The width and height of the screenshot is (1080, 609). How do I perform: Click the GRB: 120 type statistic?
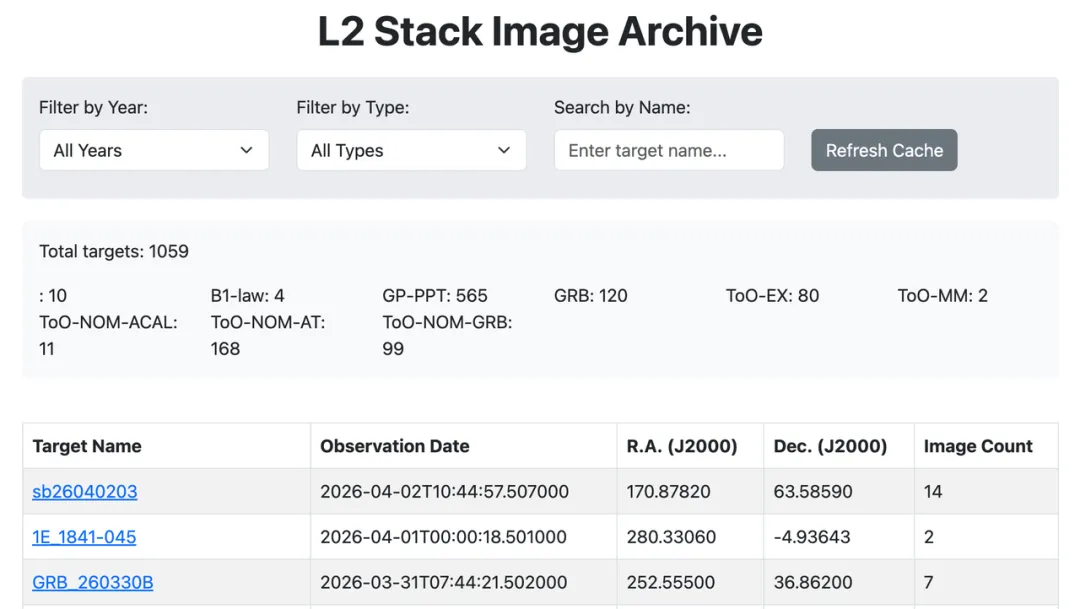coord(591,295)
